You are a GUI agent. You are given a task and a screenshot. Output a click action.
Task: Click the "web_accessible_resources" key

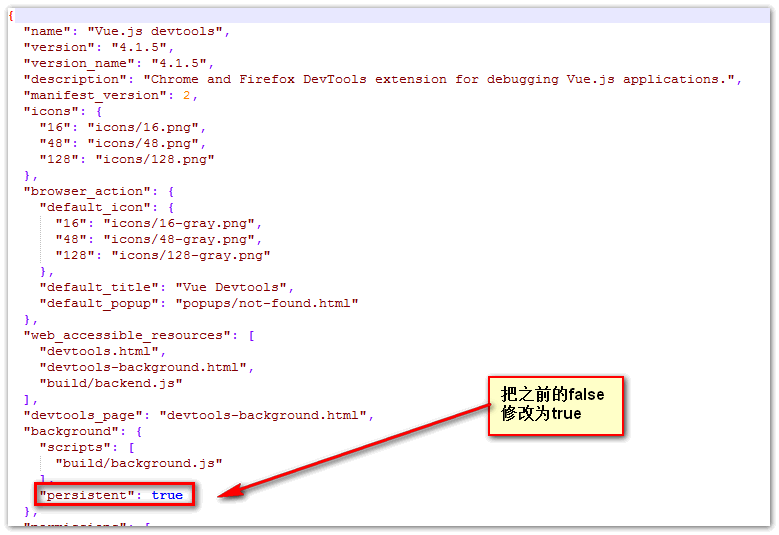(x=127, y=335)
